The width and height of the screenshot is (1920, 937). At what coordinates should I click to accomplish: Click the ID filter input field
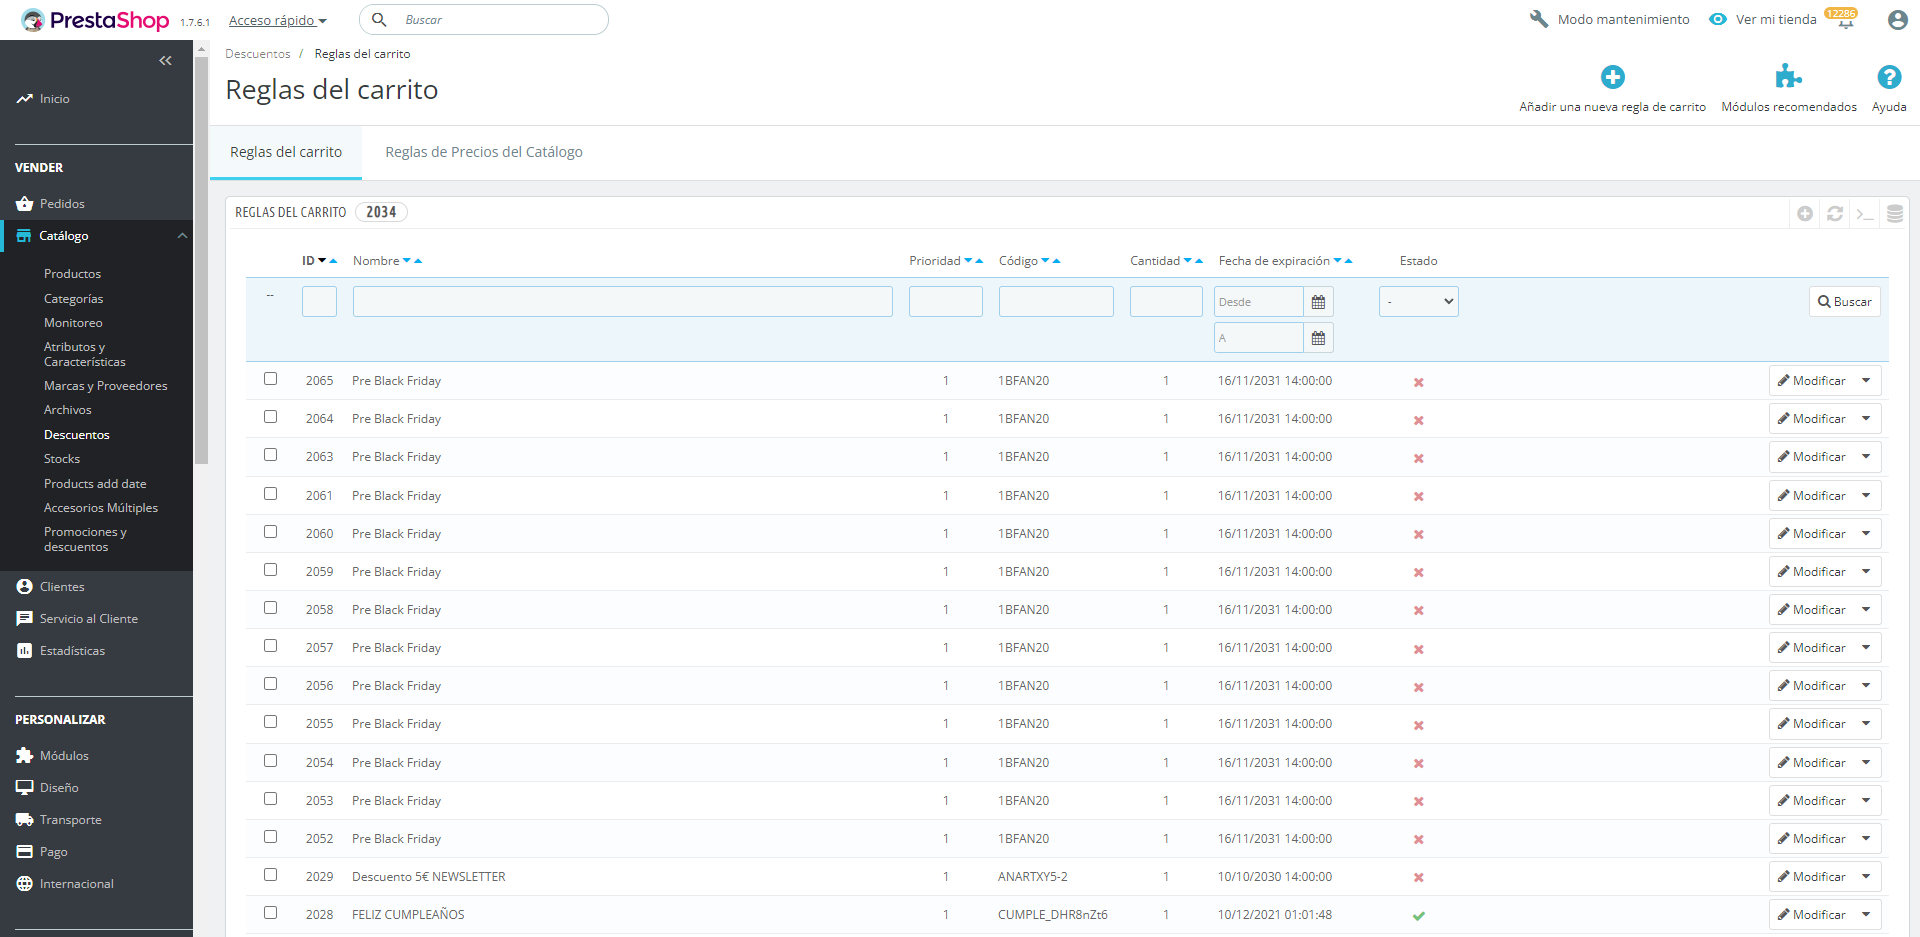click(319, 302)
